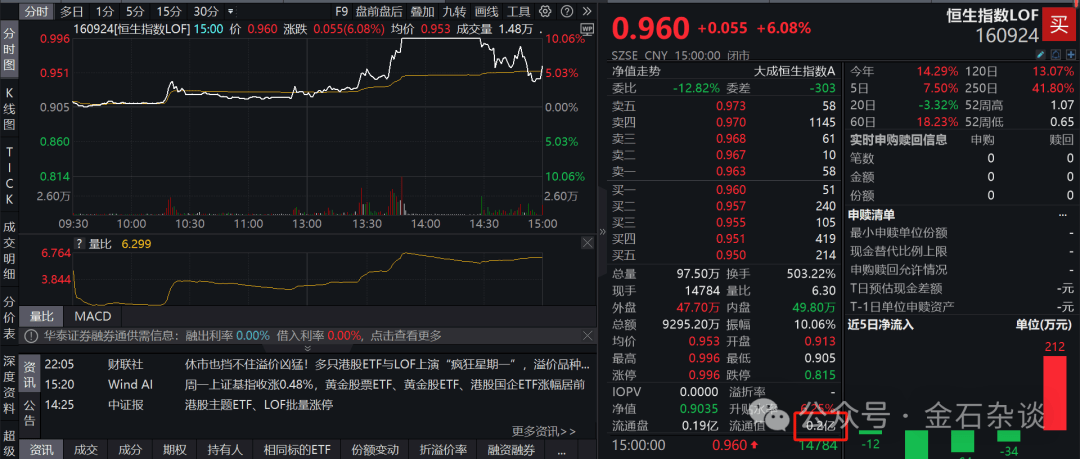This screenshot has height=459, width=1080.
Task: Switch to bottom 持有人 tab
Action: [225, 450]
